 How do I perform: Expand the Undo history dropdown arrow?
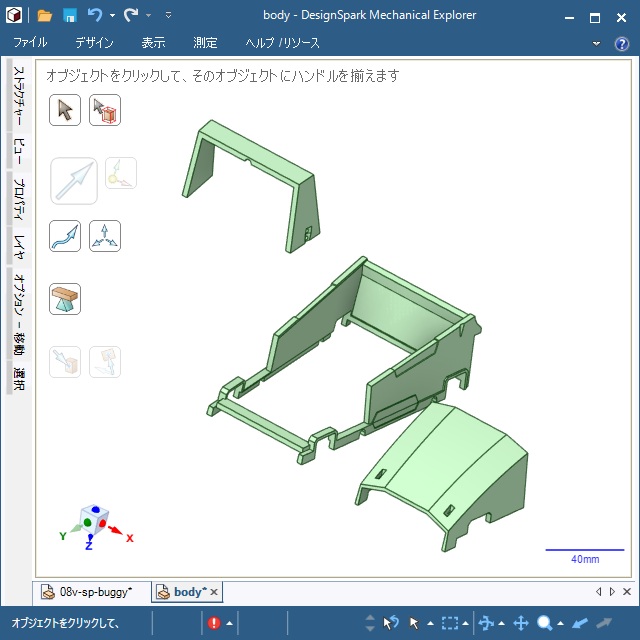point(112,16)
